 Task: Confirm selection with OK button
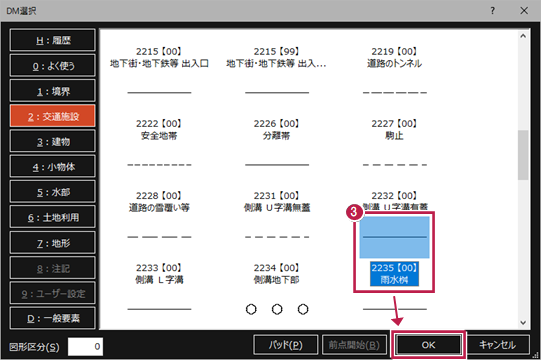point(428,345)
